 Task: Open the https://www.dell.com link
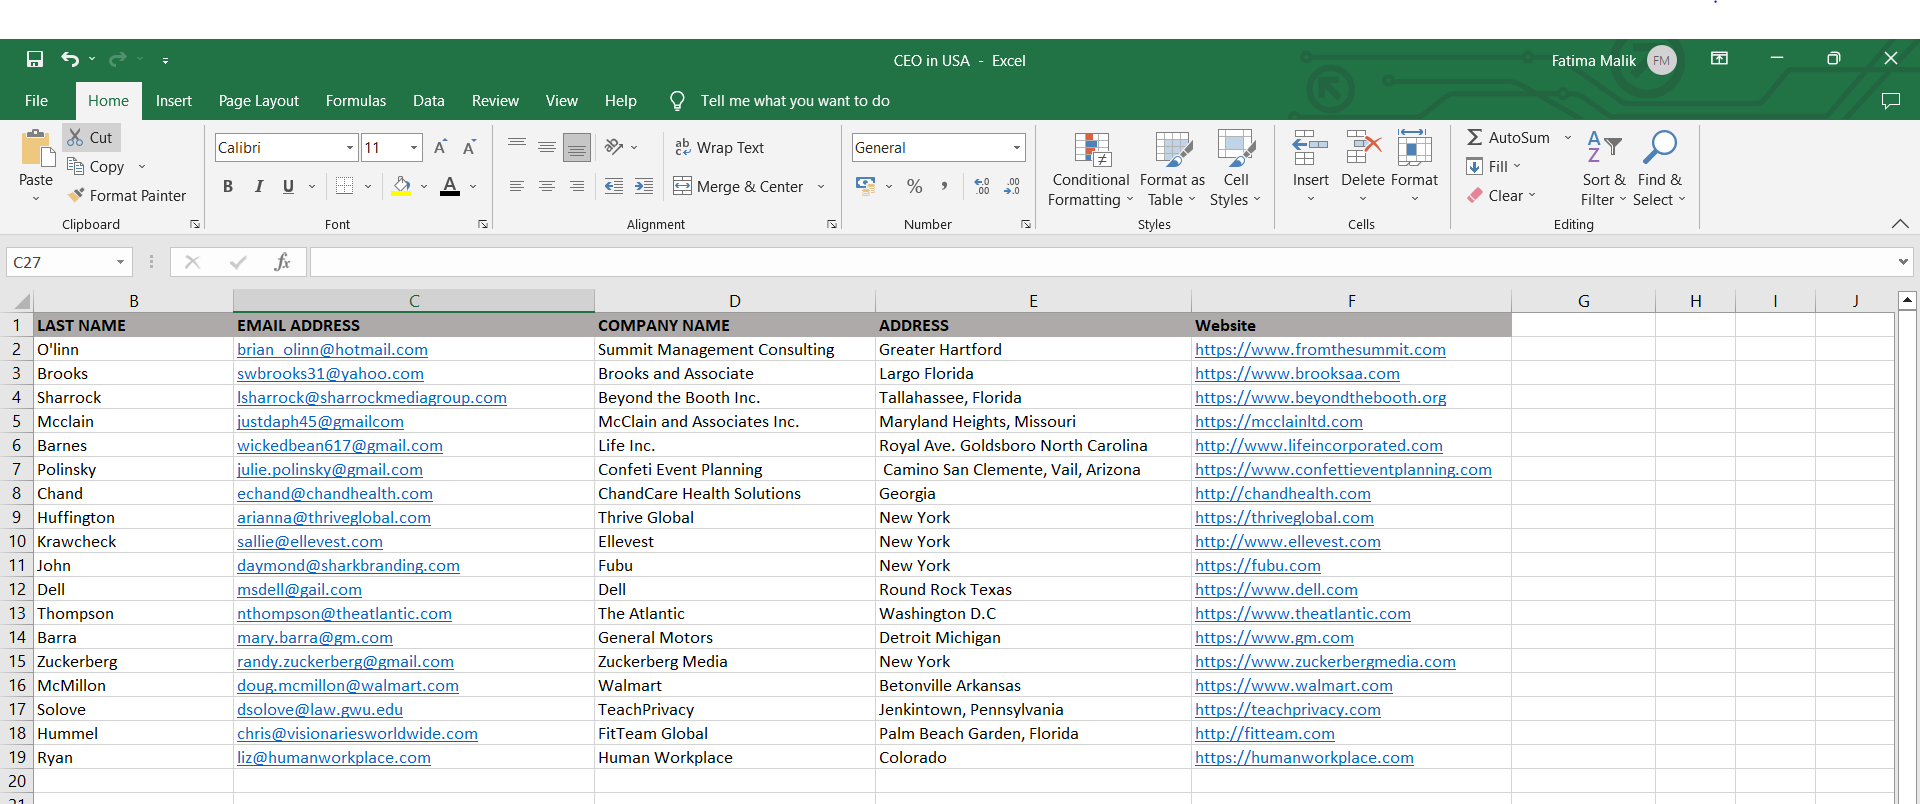(x=1276, y=590)
